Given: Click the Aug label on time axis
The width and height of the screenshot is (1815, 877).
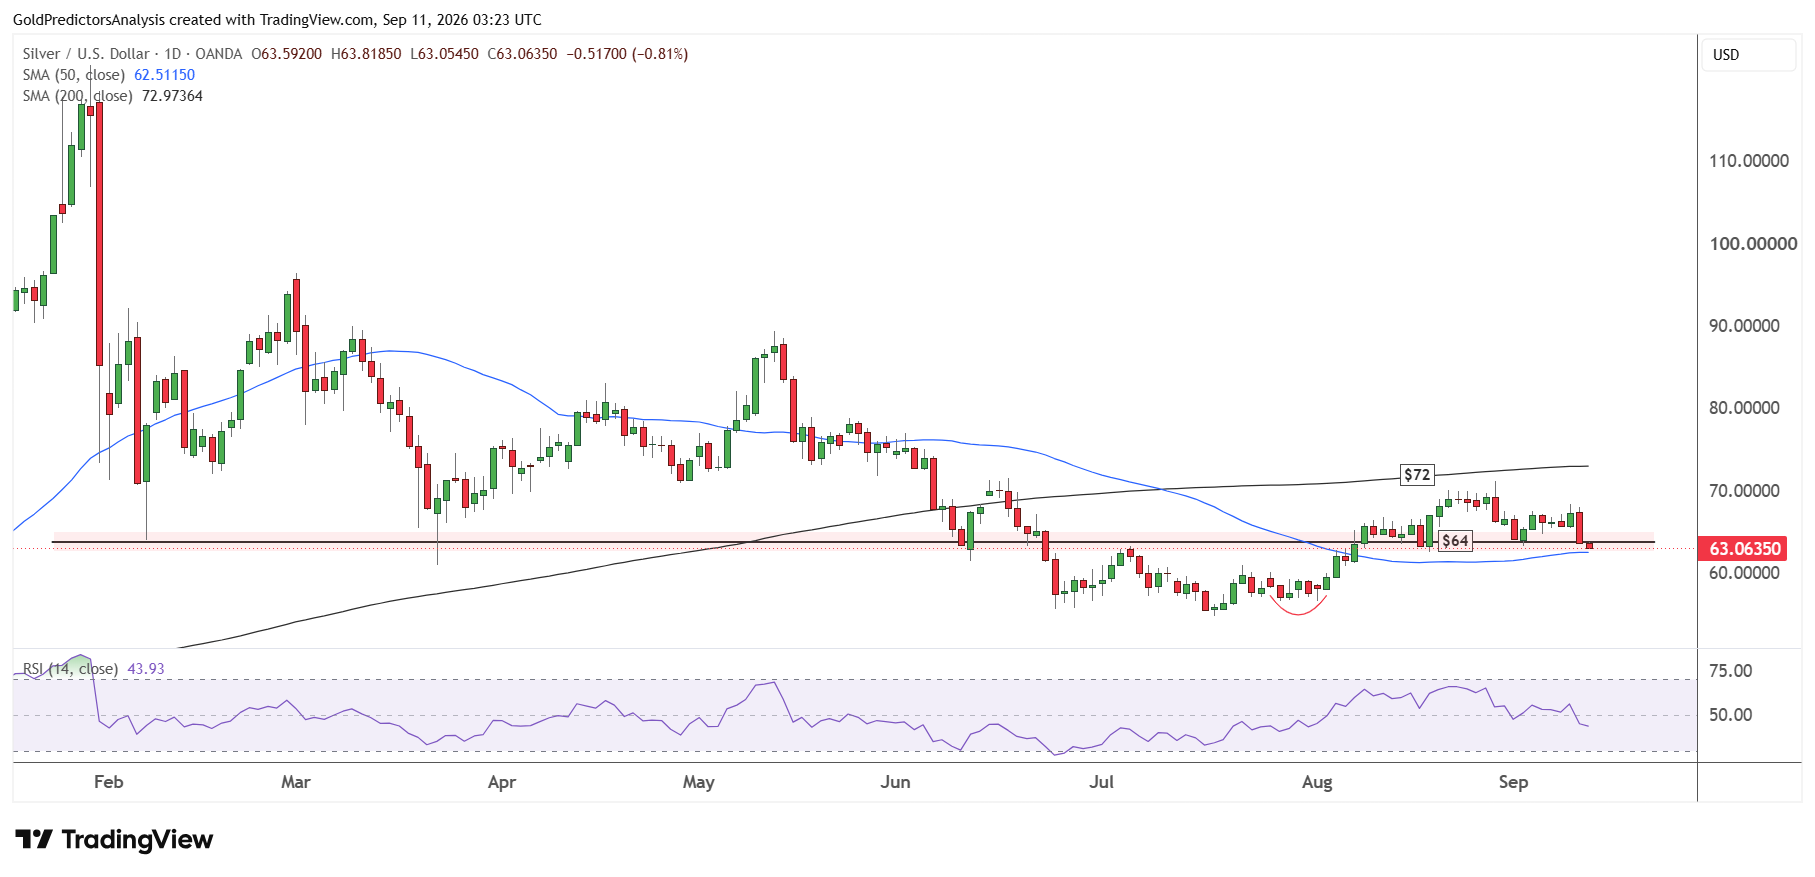Looking at the screenshot, I should pos(1317,782).
